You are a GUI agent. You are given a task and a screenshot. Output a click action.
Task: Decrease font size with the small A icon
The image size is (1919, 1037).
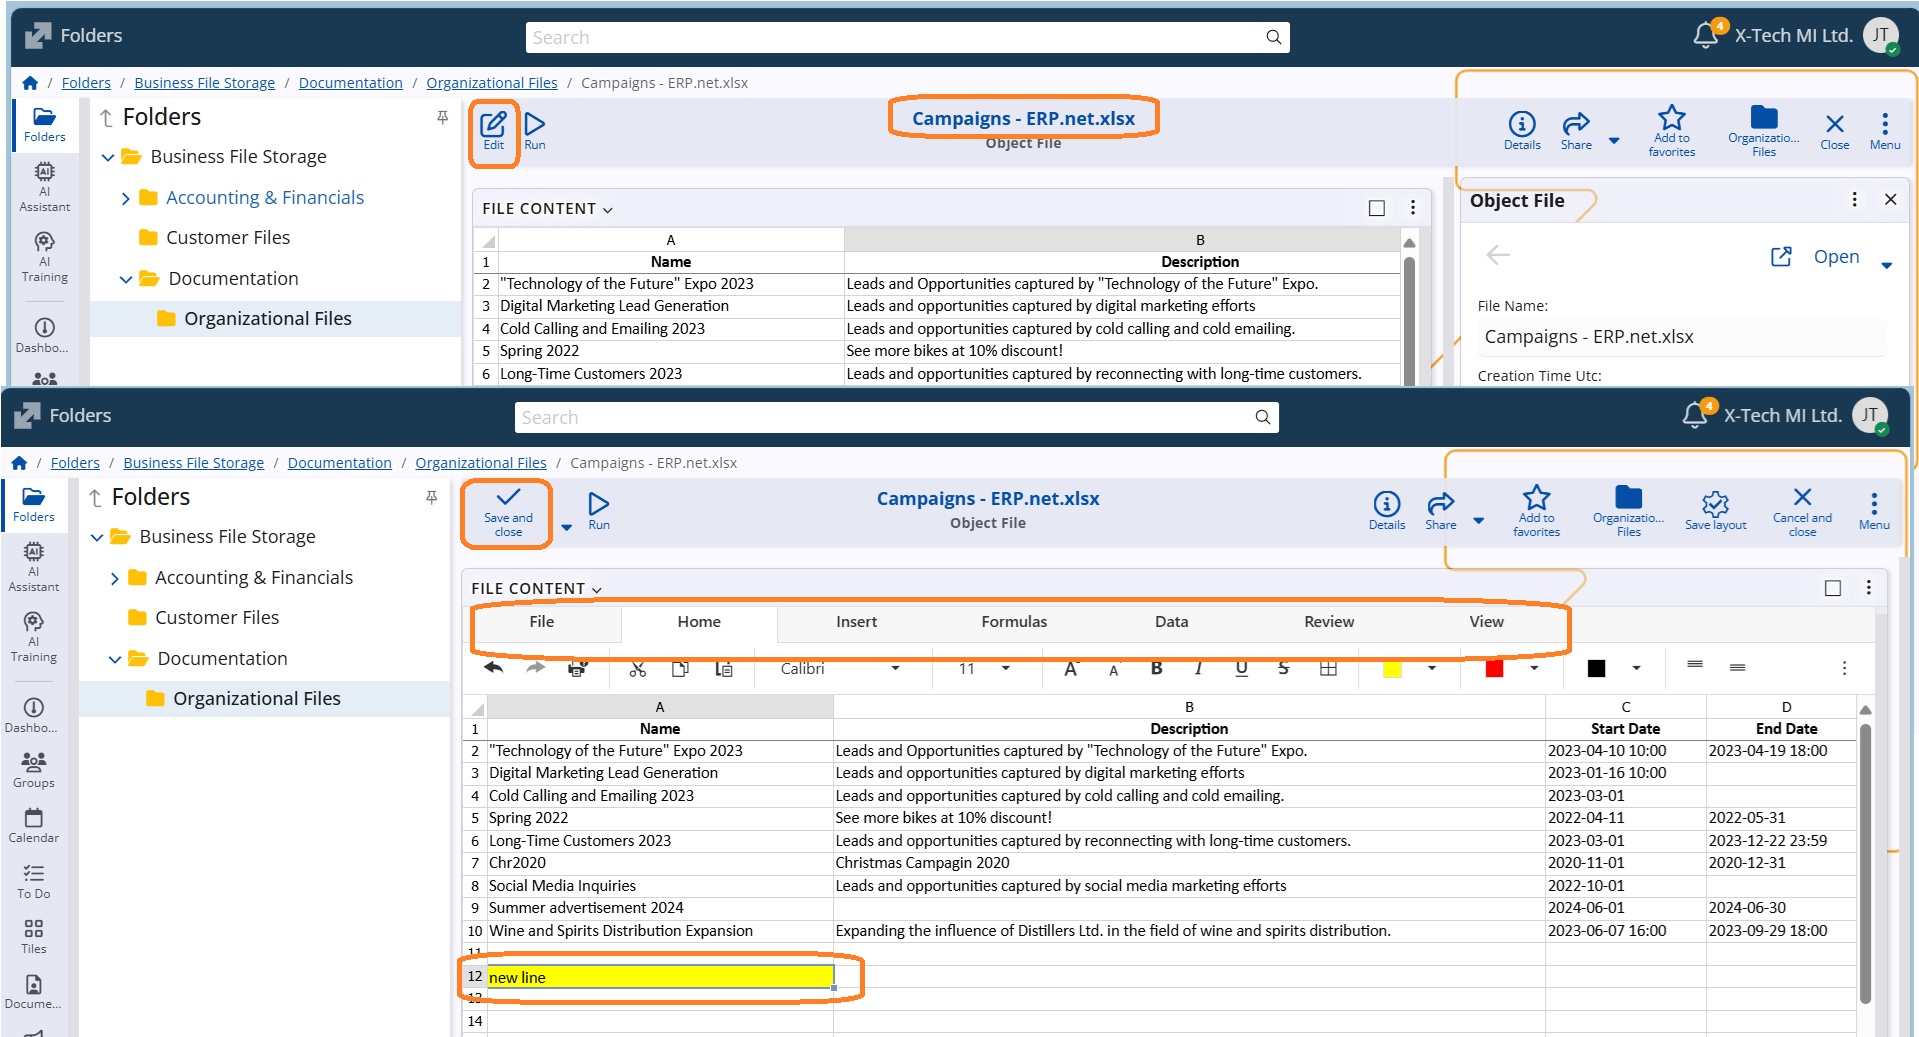(1114, 669)
